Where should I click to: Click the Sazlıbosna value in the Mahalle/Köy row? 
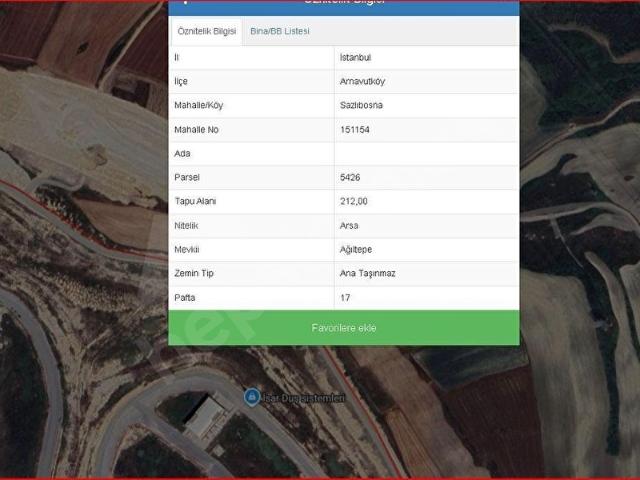tap(361, 105)
